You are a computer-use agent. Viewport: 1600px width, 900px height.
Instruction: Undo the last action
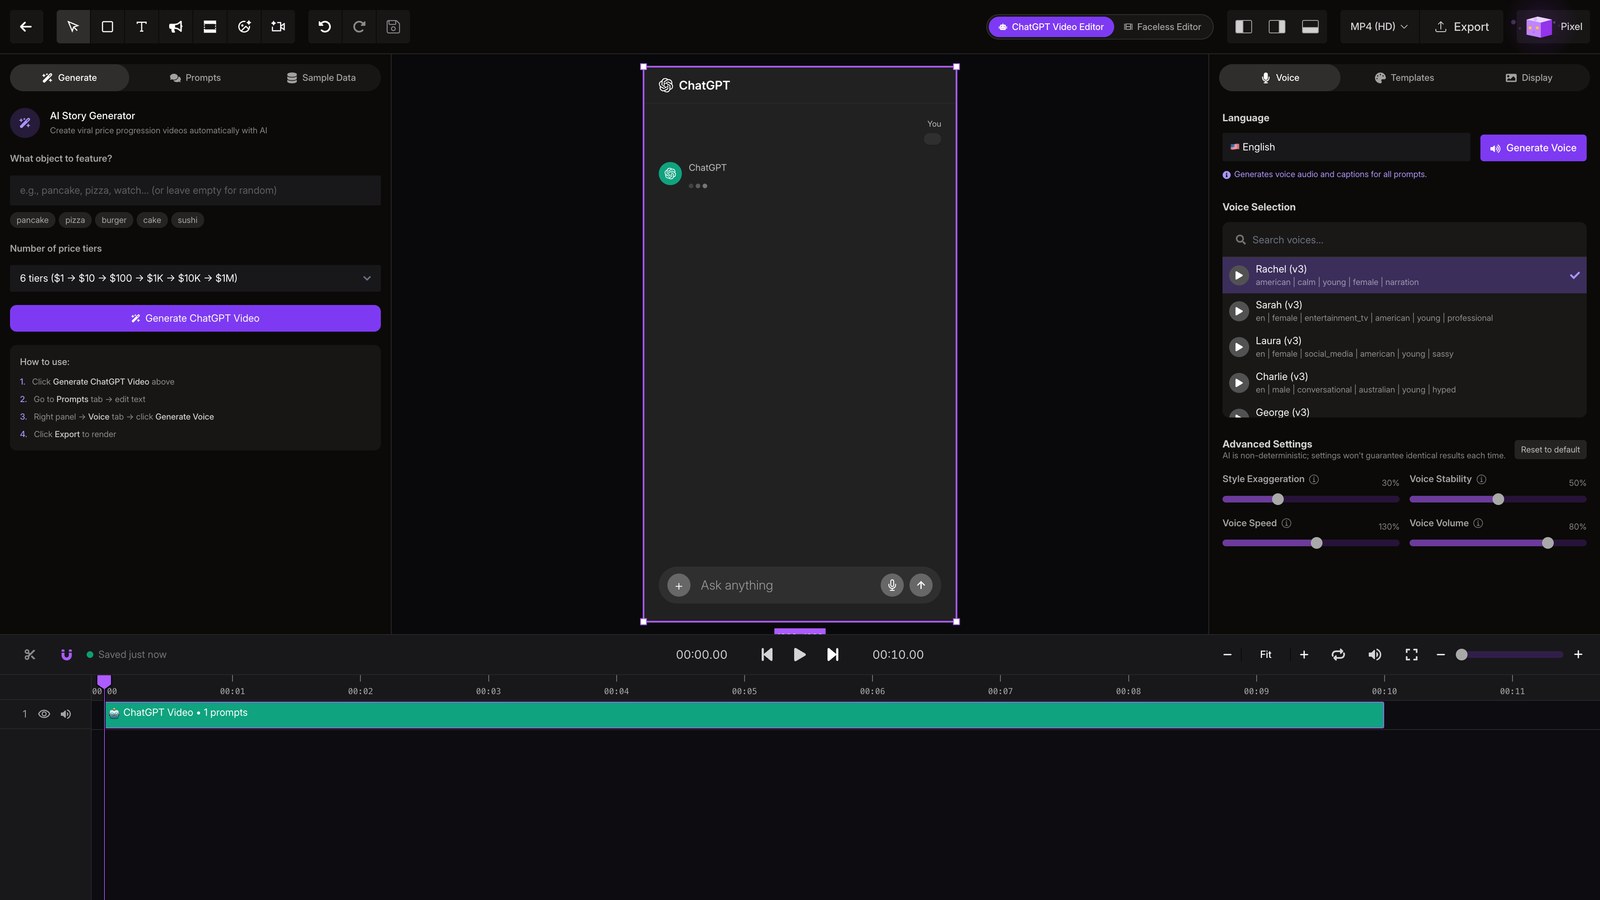(x=325, y=27)
